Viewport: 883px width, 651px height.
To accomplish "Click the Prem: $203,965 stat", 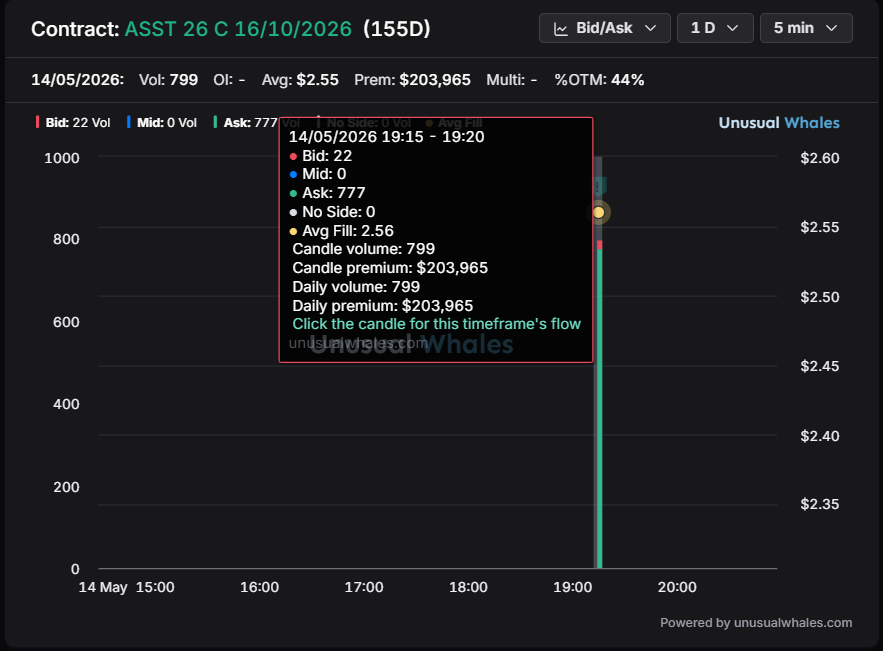I will click(x=412, y=80).
